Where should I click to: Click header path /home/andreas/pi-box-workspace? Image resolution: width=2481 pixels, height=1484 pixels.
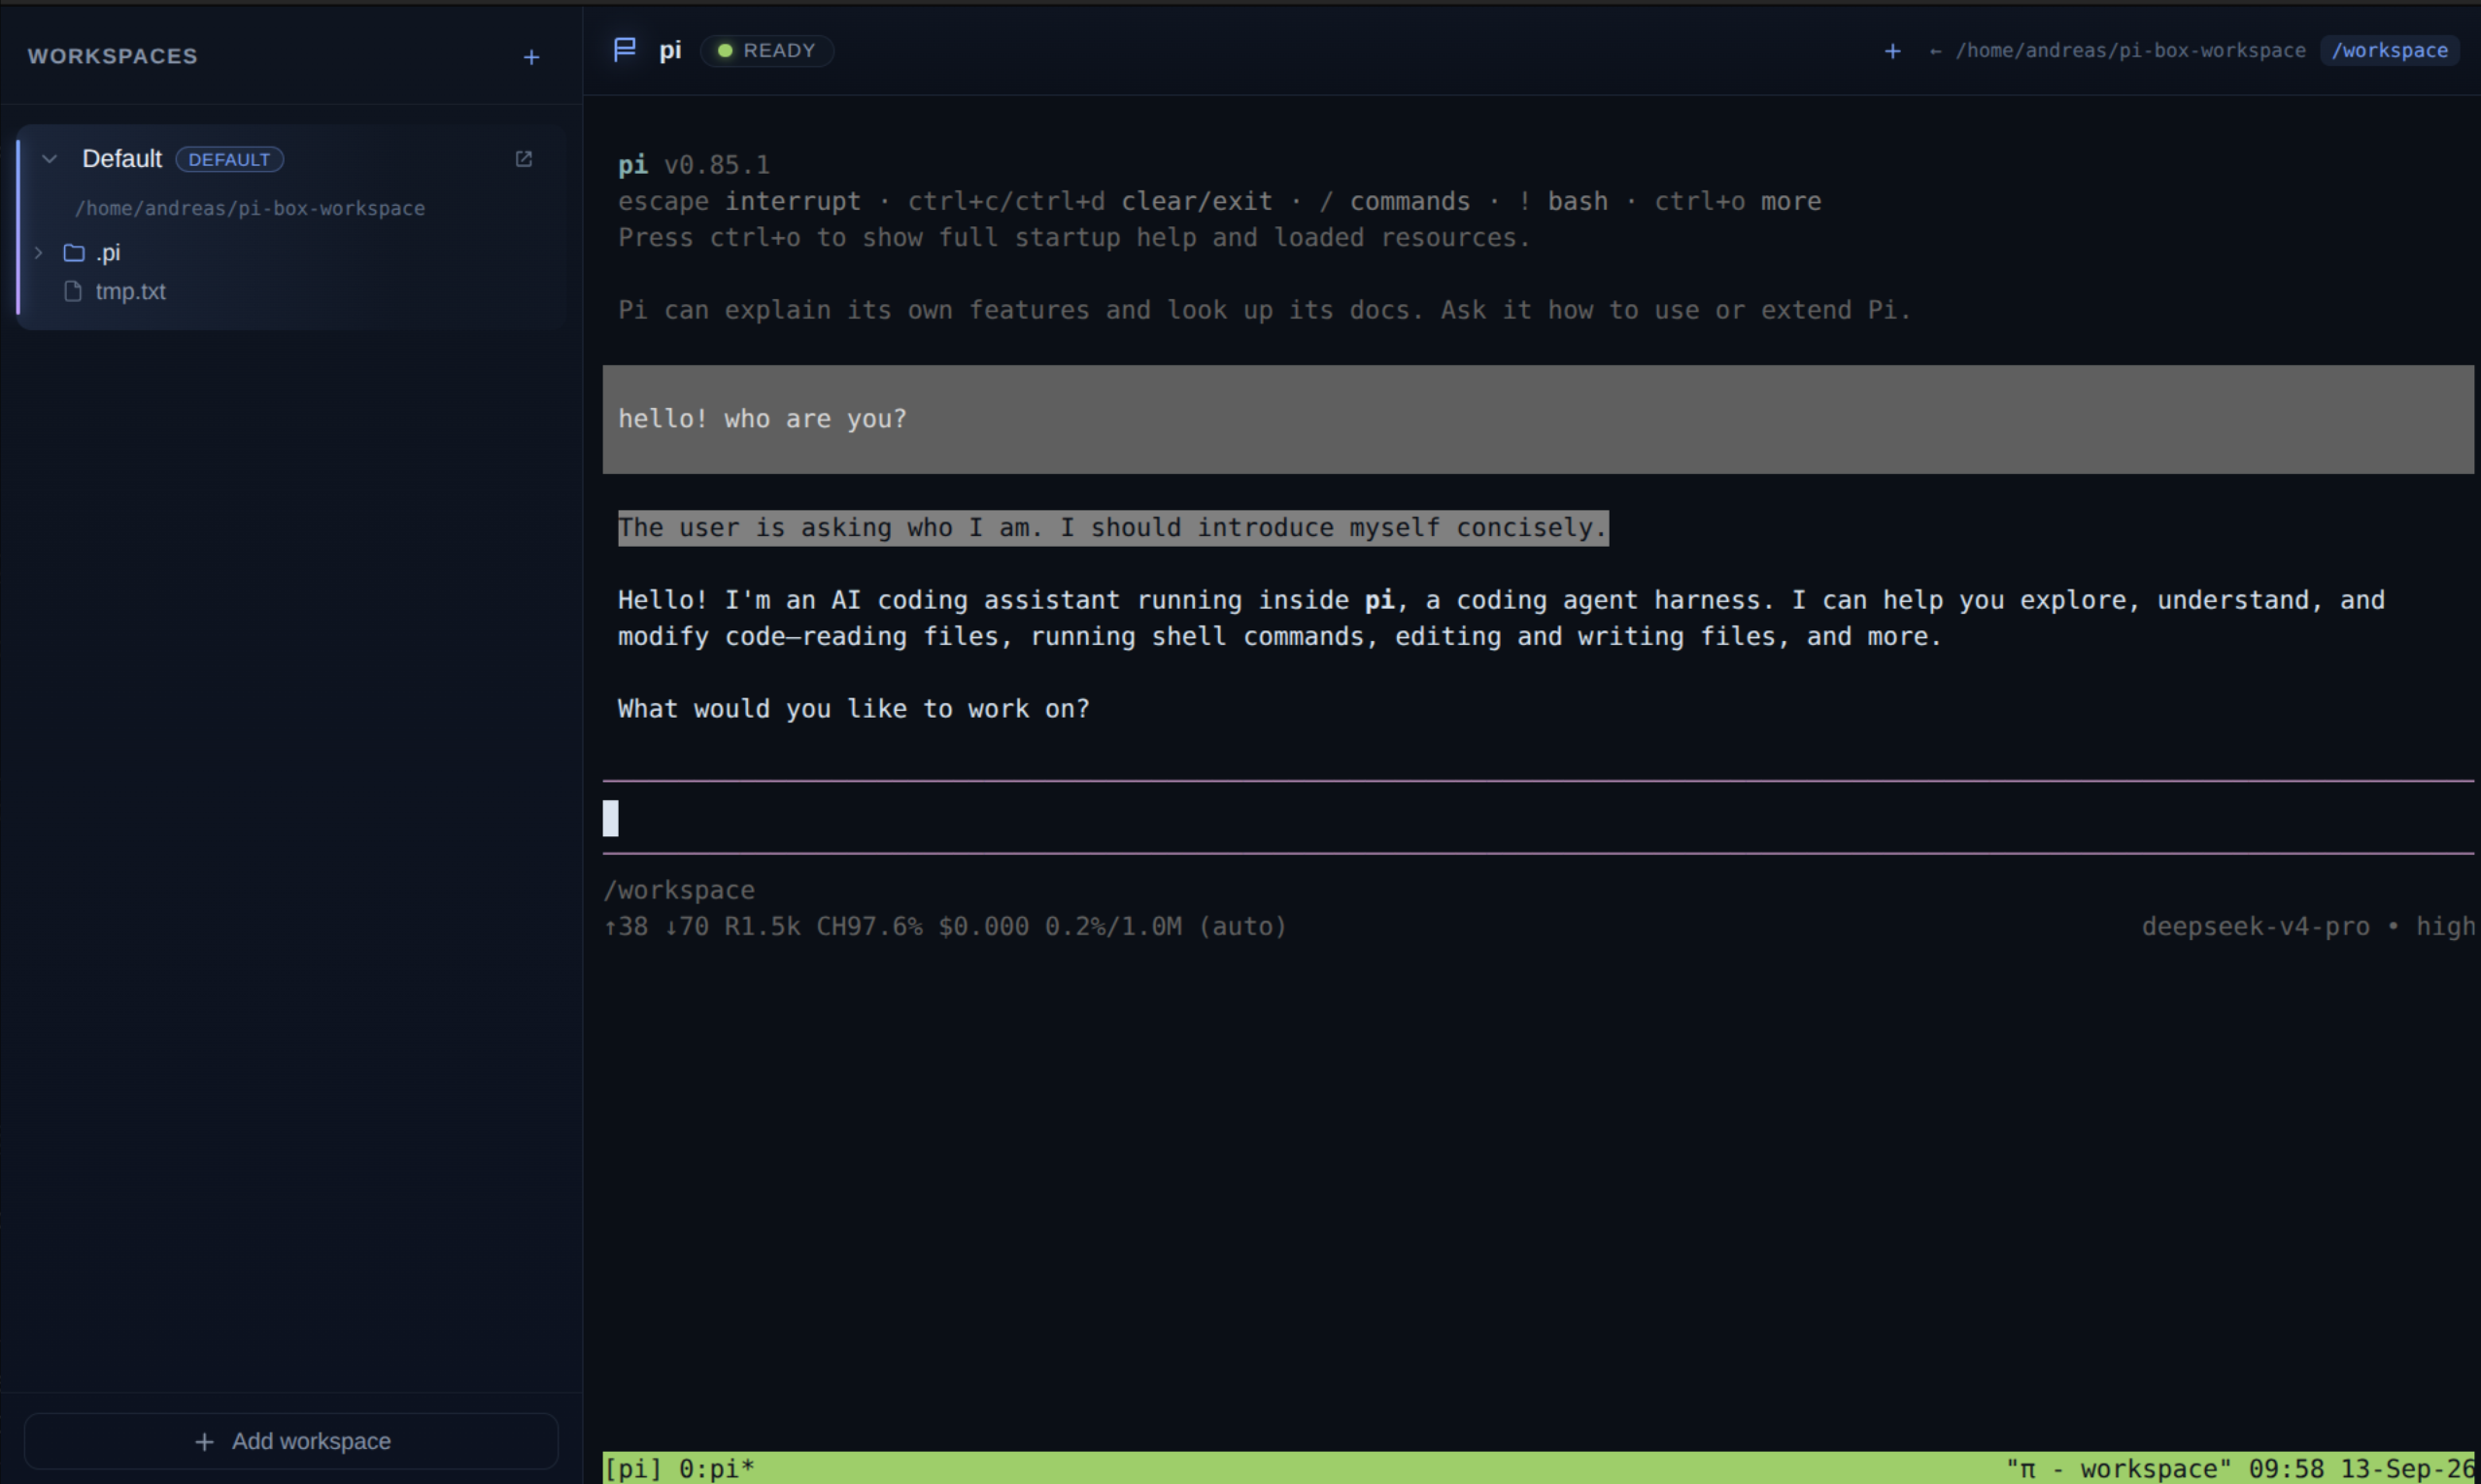[x=2130, y=50]
